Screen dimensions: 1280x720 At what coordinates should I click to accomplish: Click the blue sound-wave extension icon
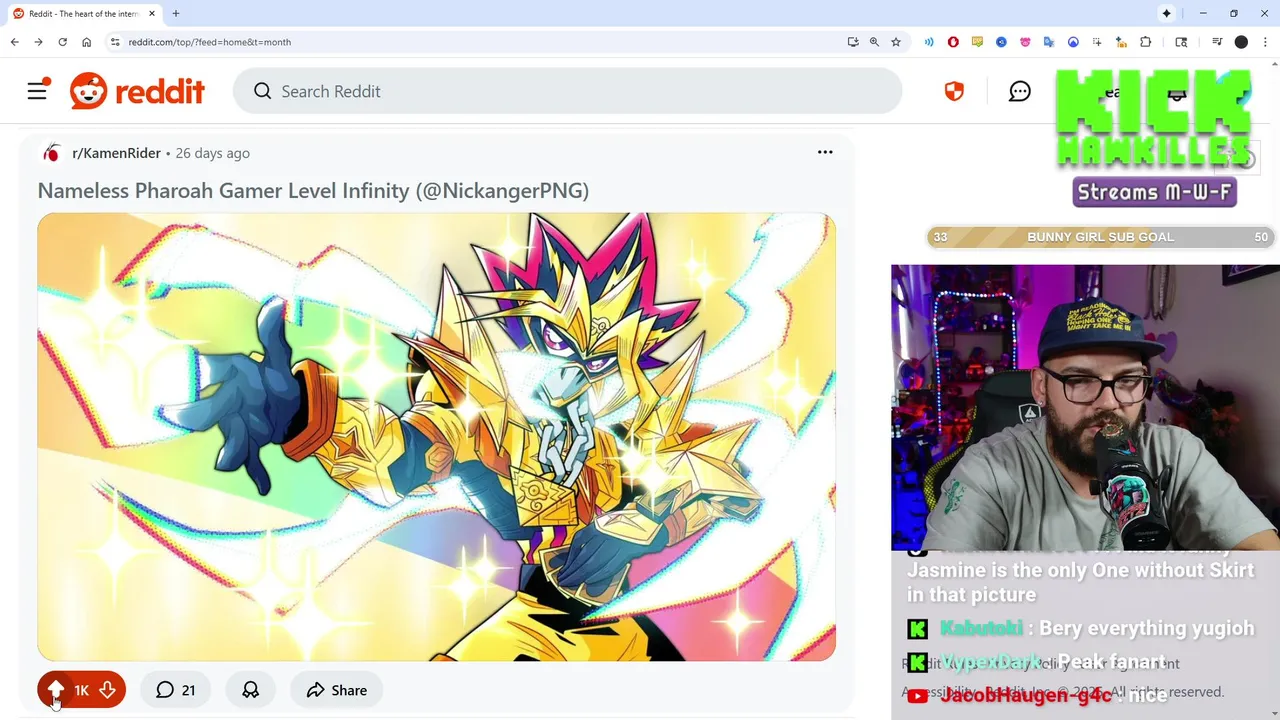[x=929, y=42]
